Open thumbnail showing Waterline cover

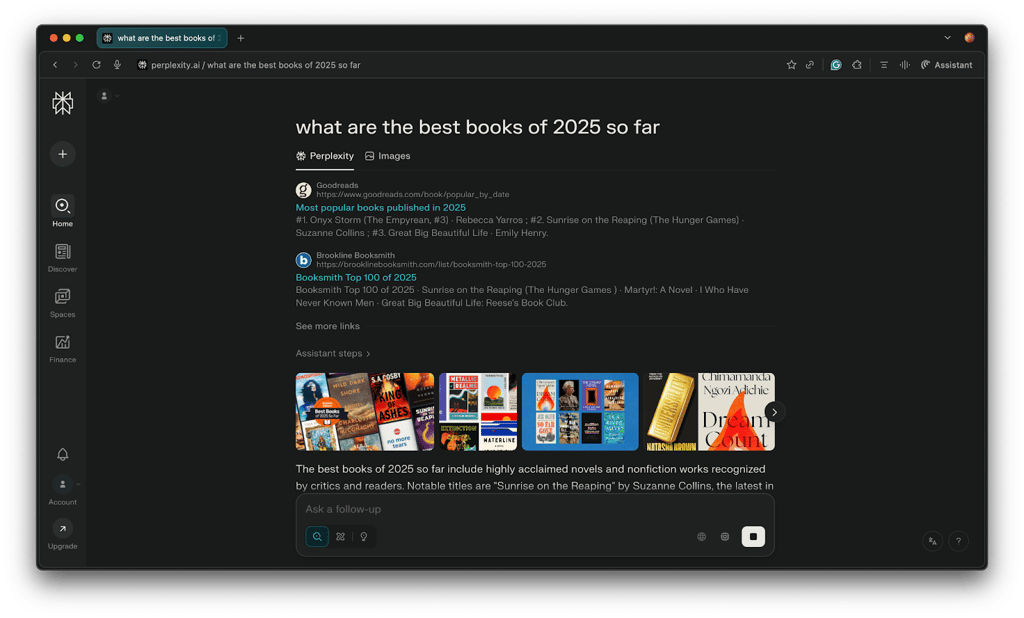[x=478, y=412]
